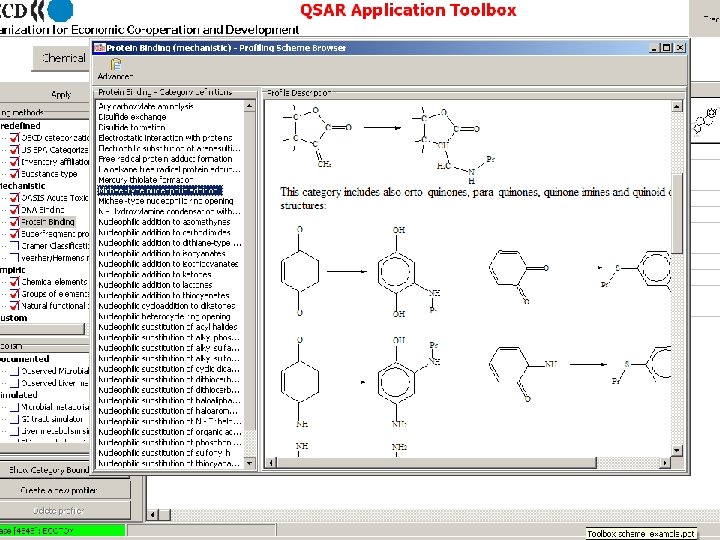This screenshot has width=720, height=540.
Task: Select Michael-type nucleophilic ring opening
Action: [x=166, y=201]
